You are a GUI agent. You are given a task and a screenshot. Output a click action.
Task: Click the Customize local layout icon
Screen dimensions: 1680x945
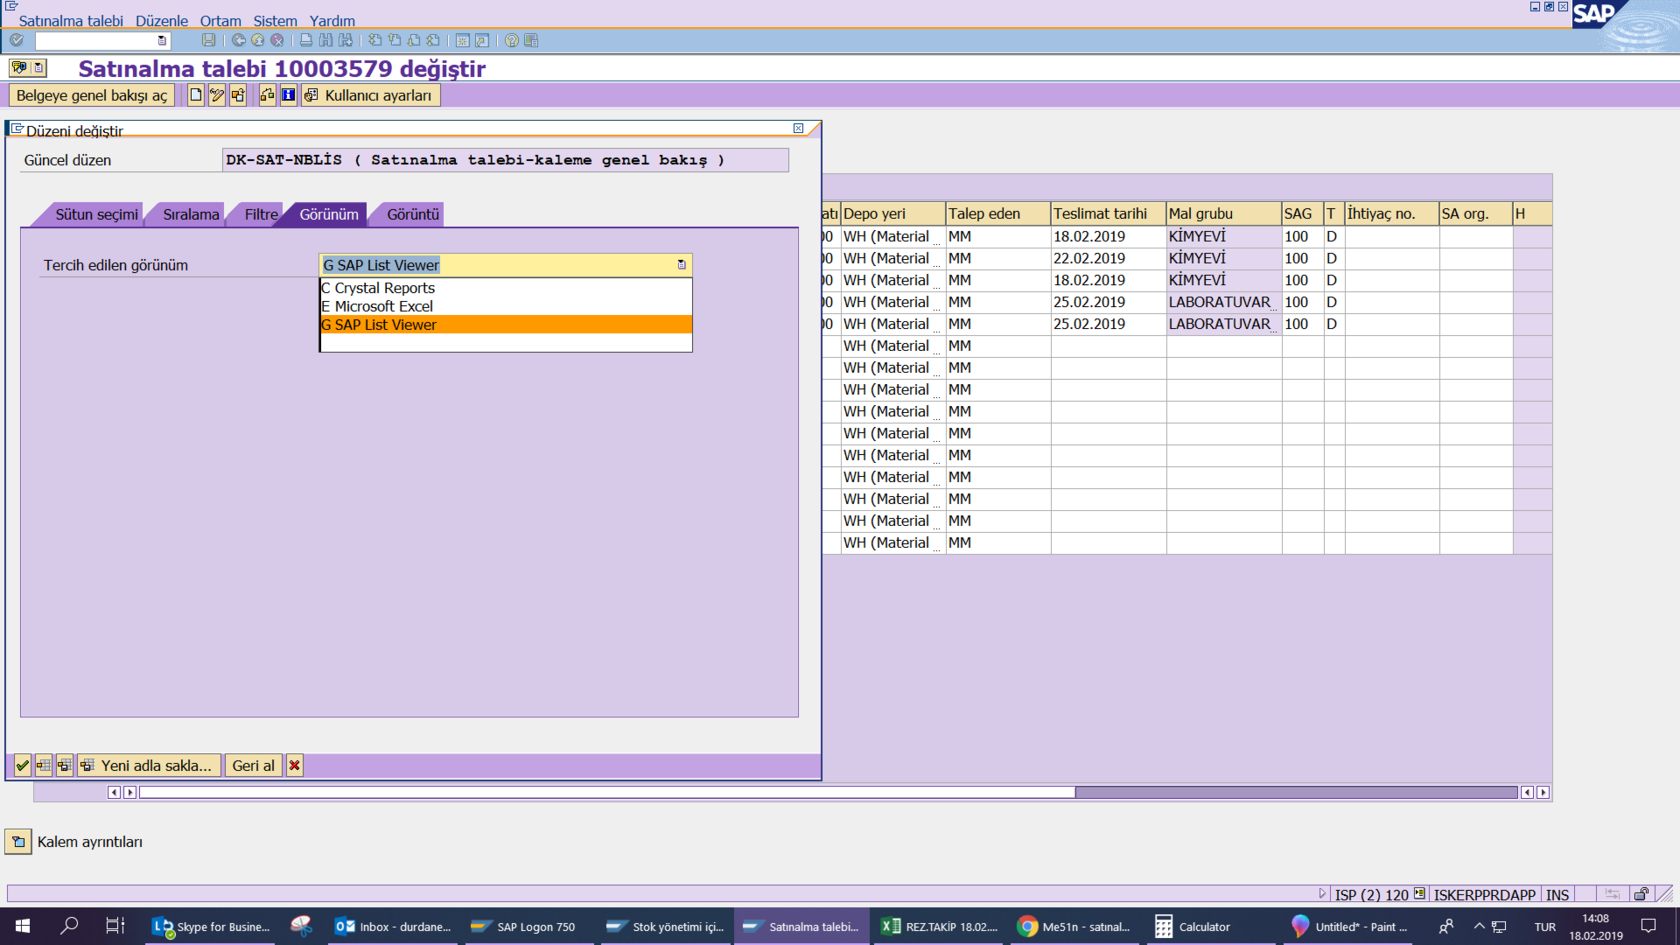[531, 40]
